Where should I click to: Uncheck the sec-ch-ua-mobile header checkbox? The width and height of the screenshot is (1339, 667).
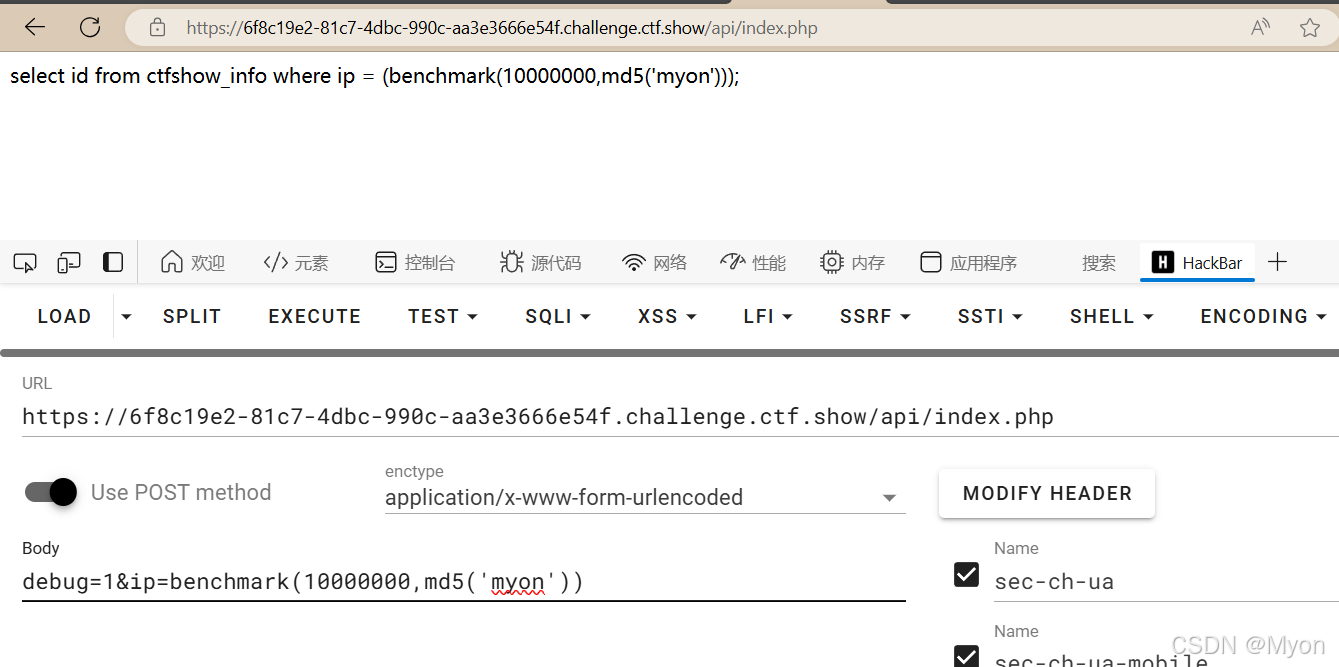coord(966,656)
